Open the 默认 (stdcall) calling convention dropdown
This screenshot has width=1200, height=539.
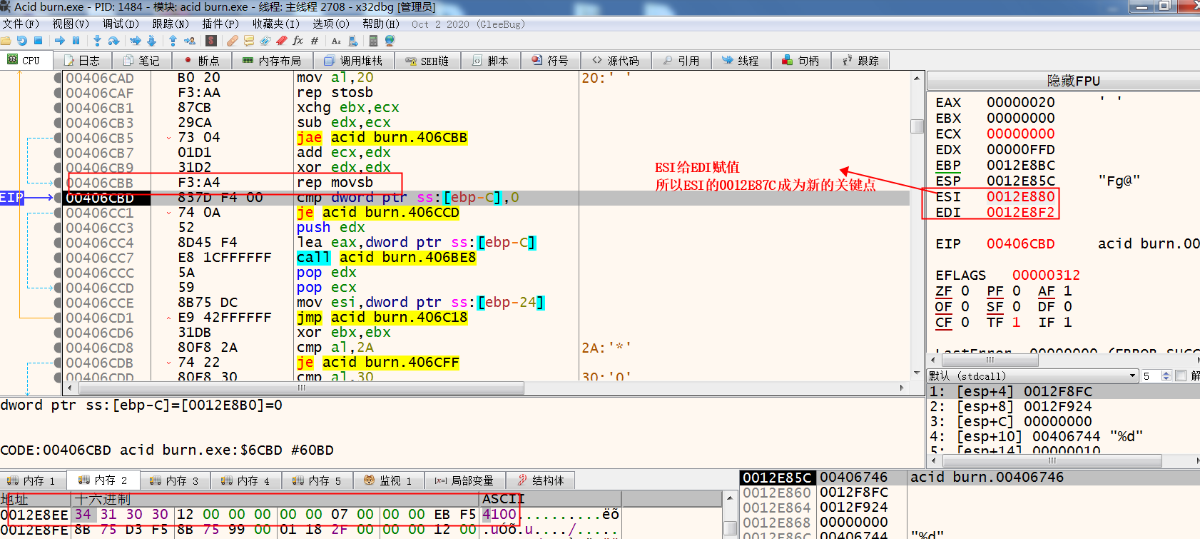1033,375
